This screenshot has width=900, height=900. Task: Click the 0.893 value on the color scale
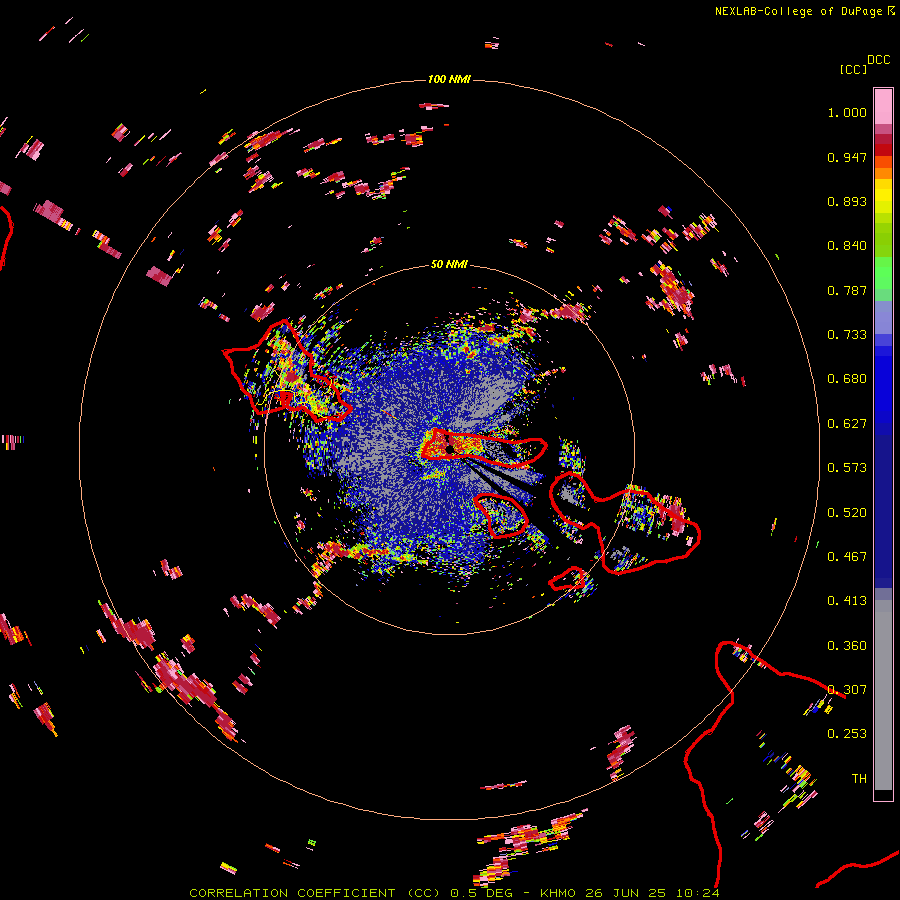(x=847, y=201)
